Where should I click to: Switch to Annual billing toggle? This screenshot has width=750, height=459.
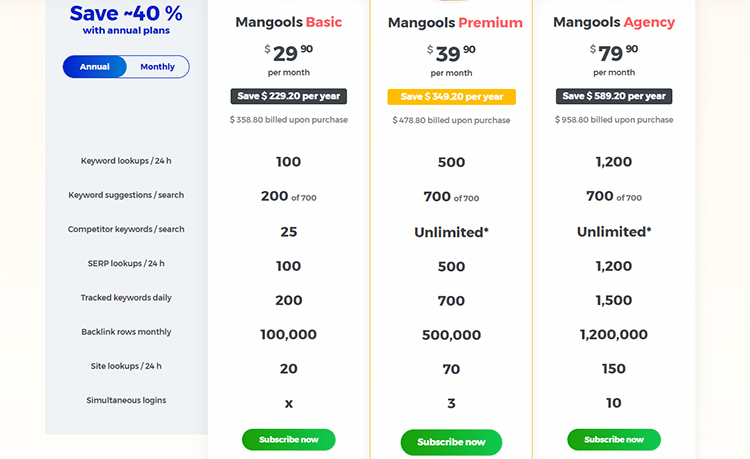95,67
